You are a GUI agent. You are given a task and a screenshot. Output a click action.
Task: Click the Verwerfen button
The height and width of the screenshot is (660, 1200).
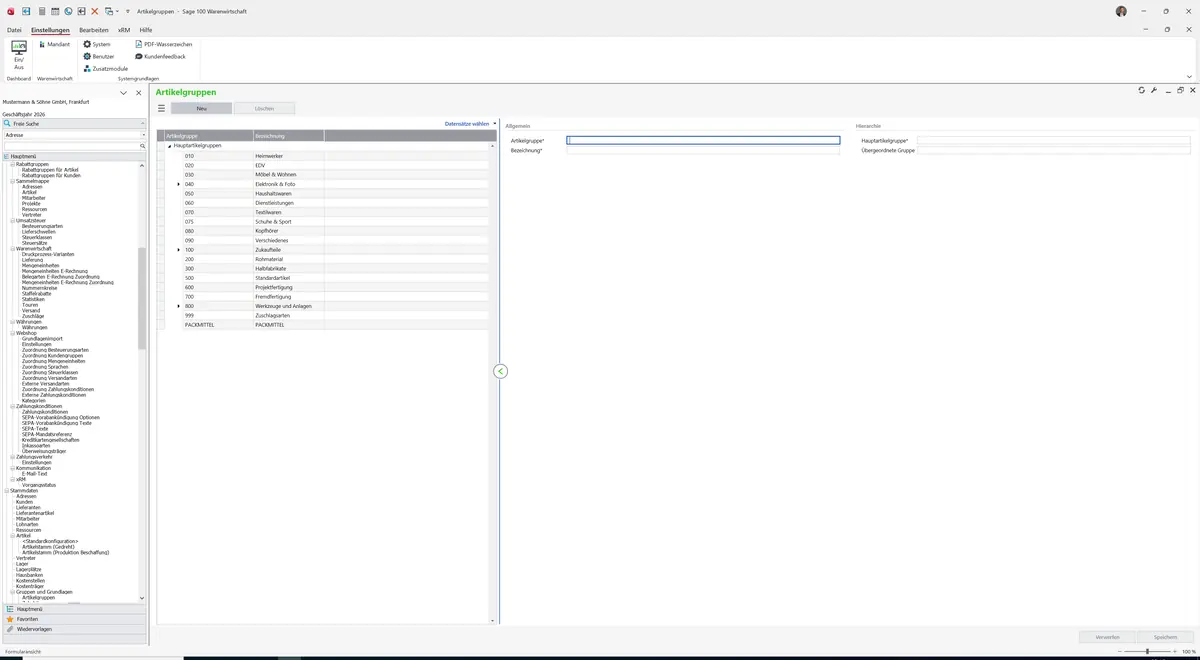coord(1107,637)
